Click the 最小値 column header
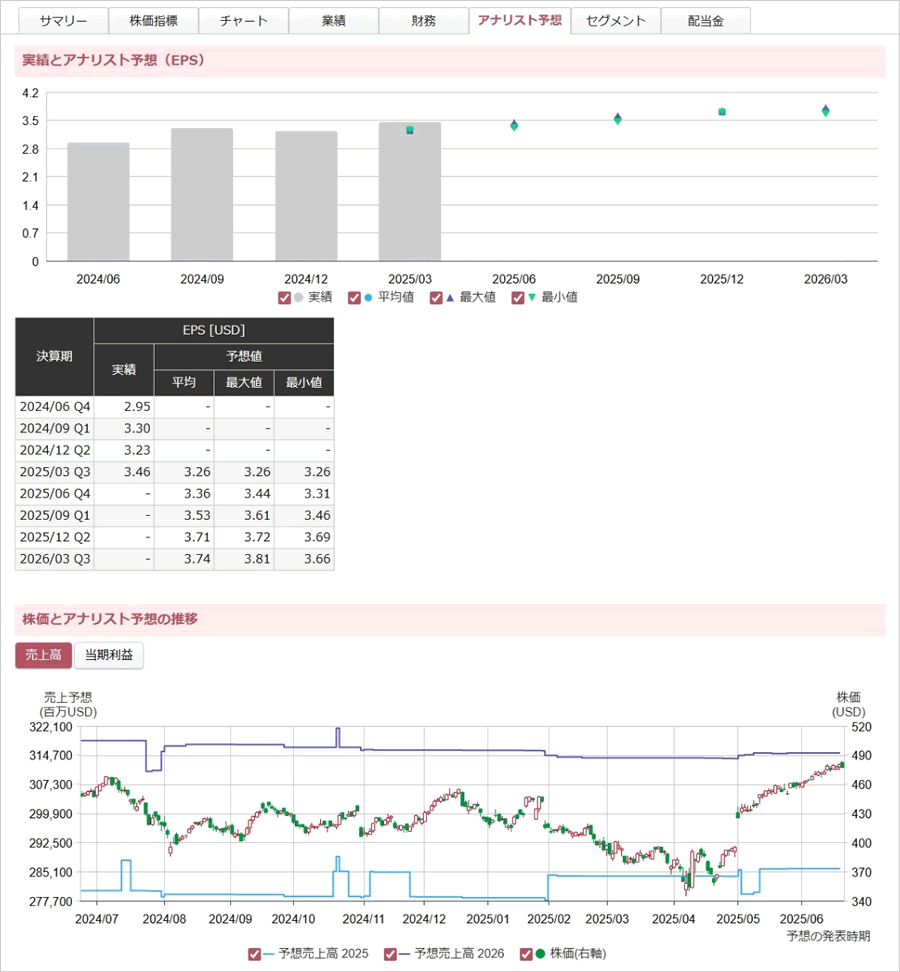 (x=304, y=382)
